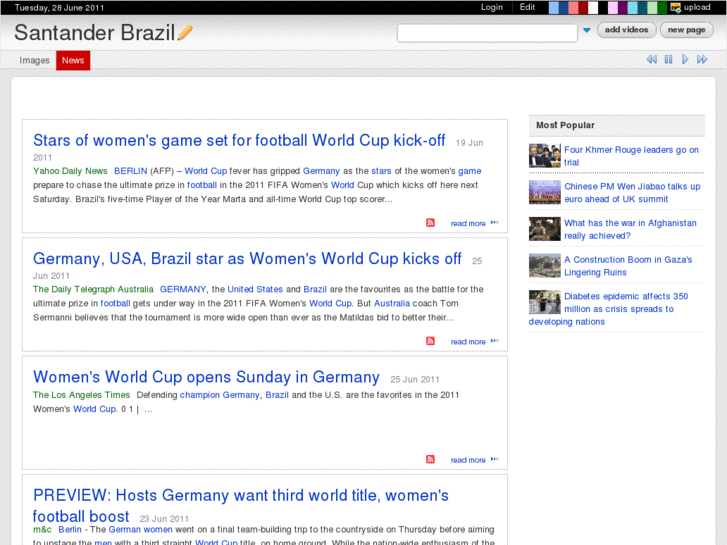Pick the dark red theme swatch
The height and width of the screenshot is (545, 727).
(583, 7)
